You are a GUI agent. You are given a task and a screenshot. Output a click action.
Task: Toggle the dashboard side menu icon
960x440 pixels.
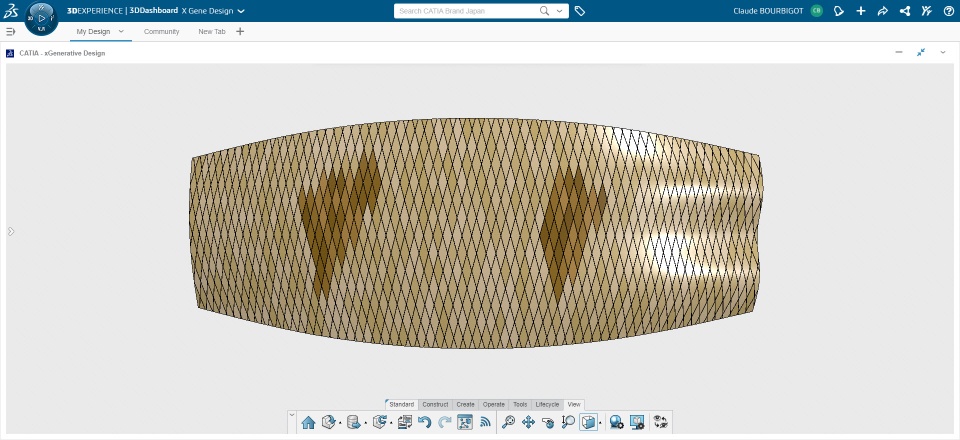(10, 32)
